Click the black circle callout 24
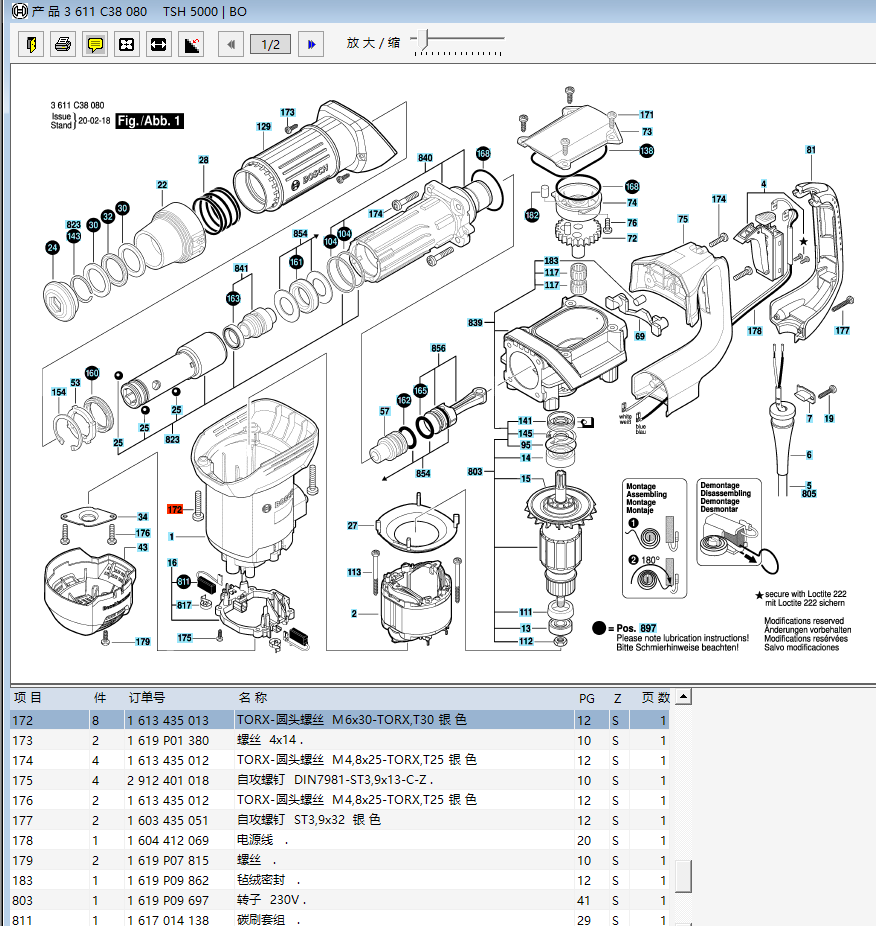This screenshot has height=926, width=876. 53,247
